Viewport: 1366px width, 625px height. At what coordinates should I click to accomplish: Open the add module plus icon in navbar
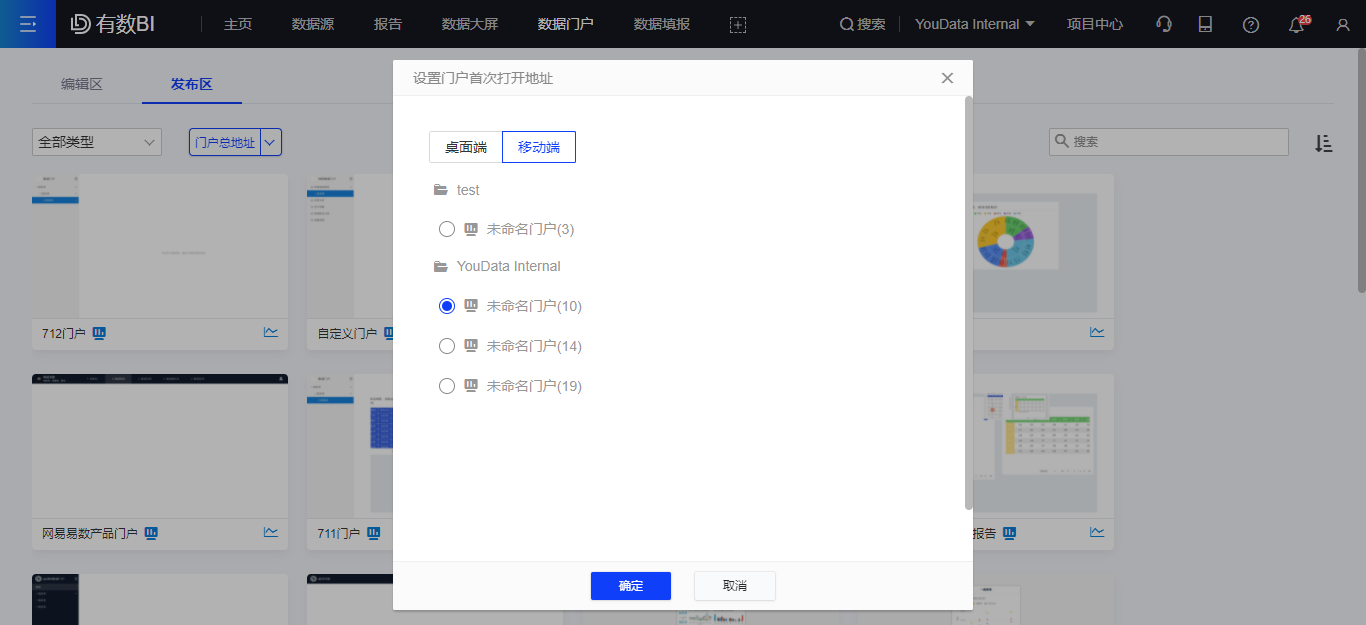pyautogui.click(x=738, y=24)
